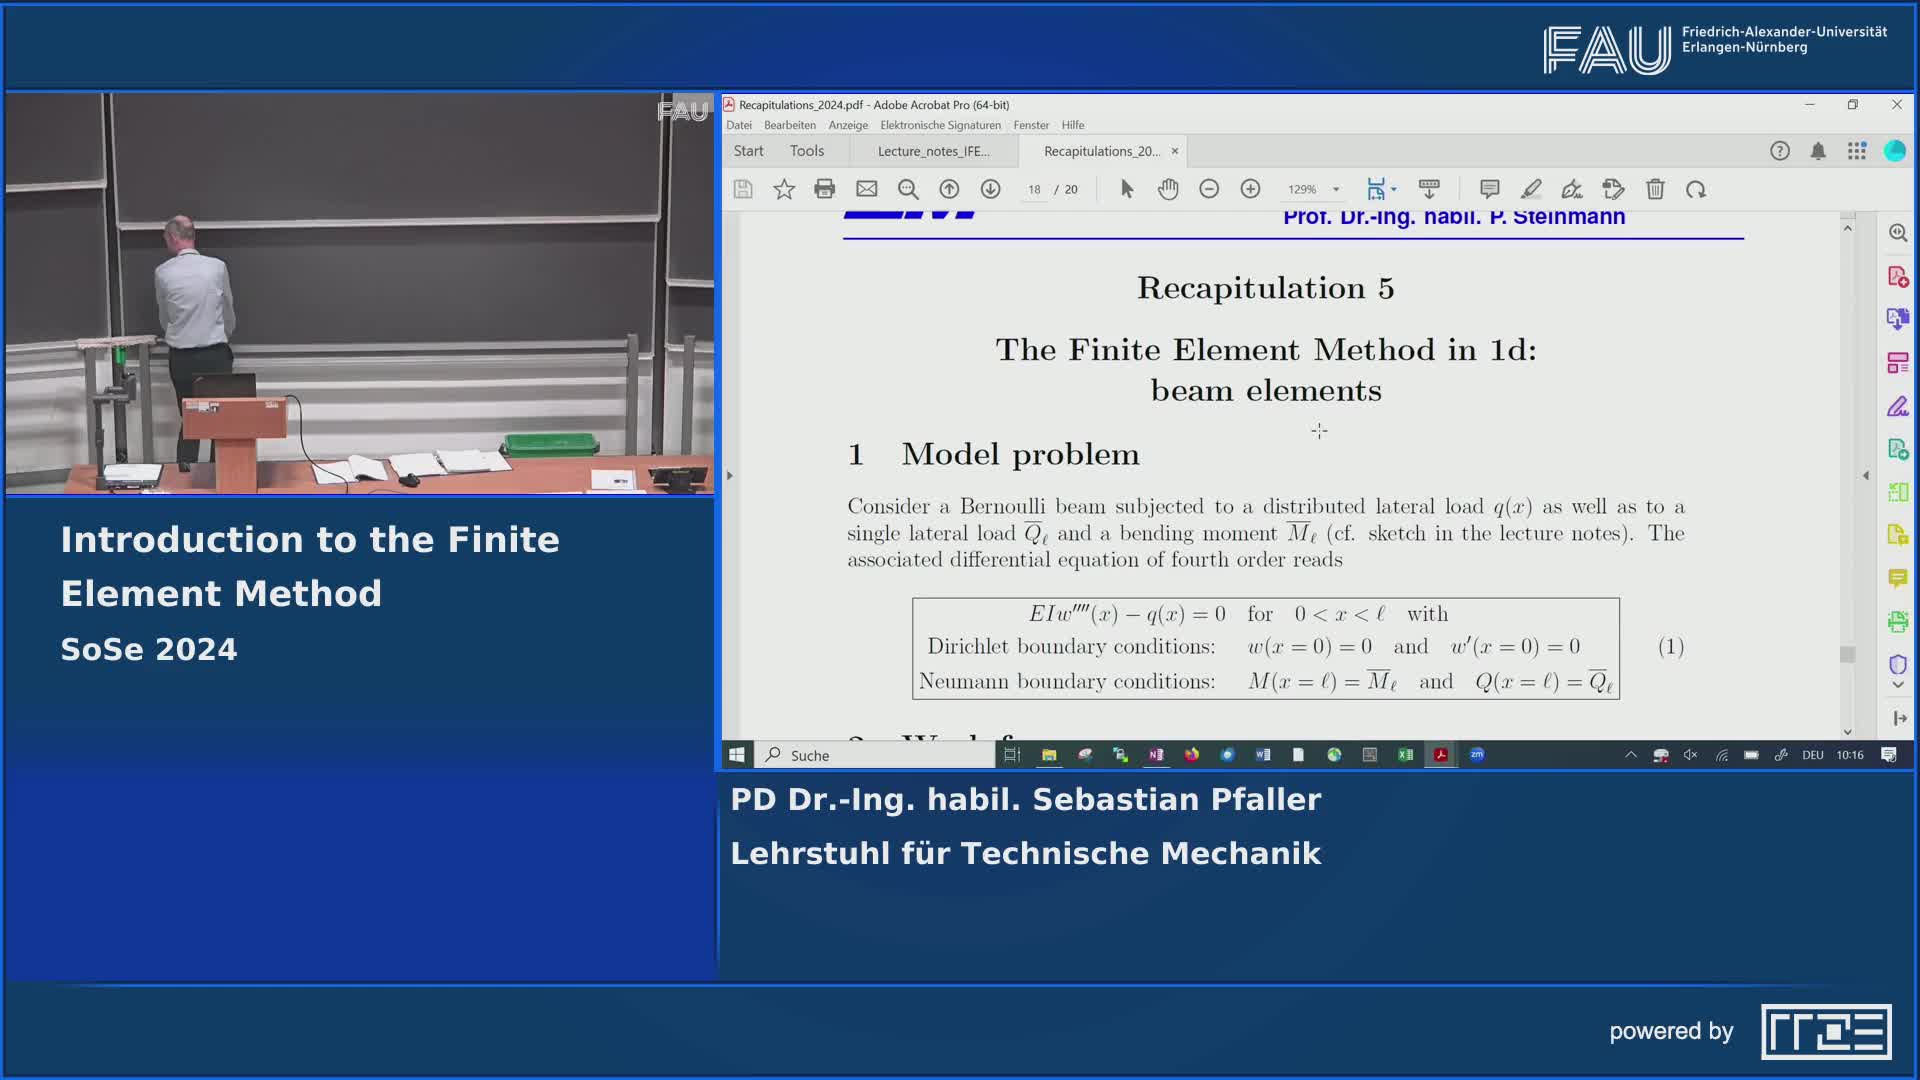Click the Tools button
1920x1080 pixels.
(x=806, y=151)
